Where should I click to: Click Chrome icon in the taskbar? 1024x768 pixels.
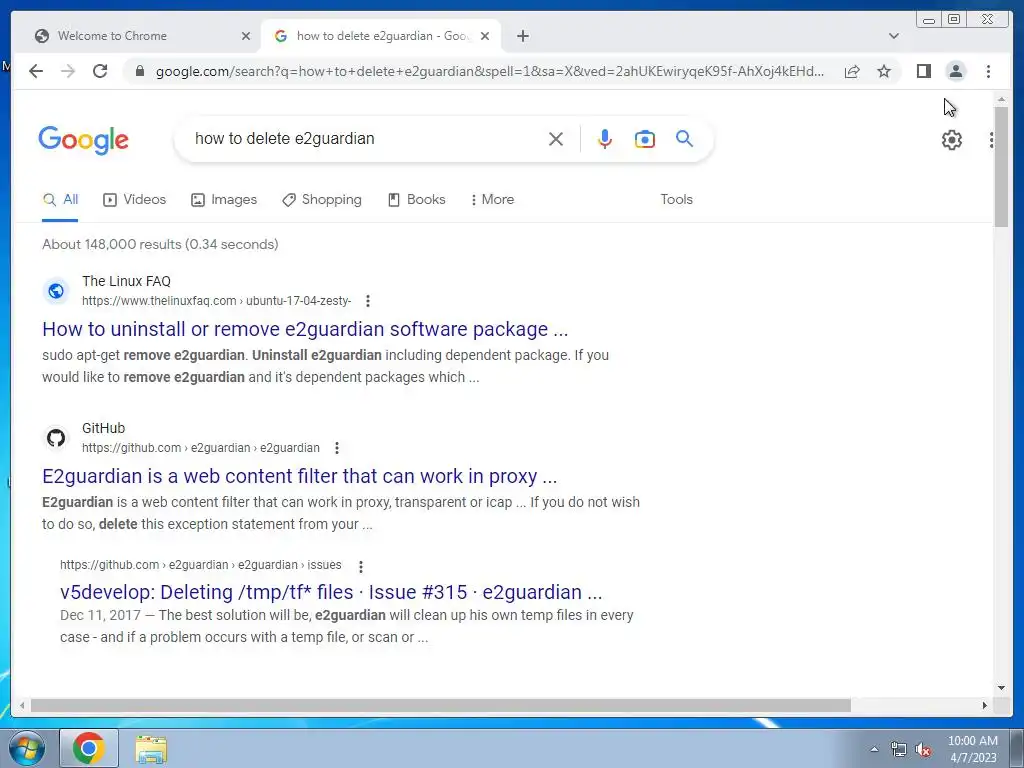pyautogui.click(x=89, y=748)
